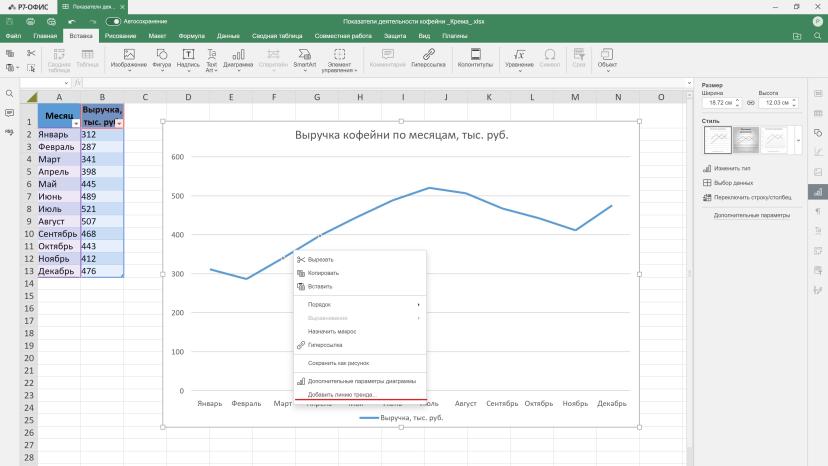Toggle the Автосохранение switch
This screenshot has height=466, width=828.
pyautogui.click(x=113, y=22)
